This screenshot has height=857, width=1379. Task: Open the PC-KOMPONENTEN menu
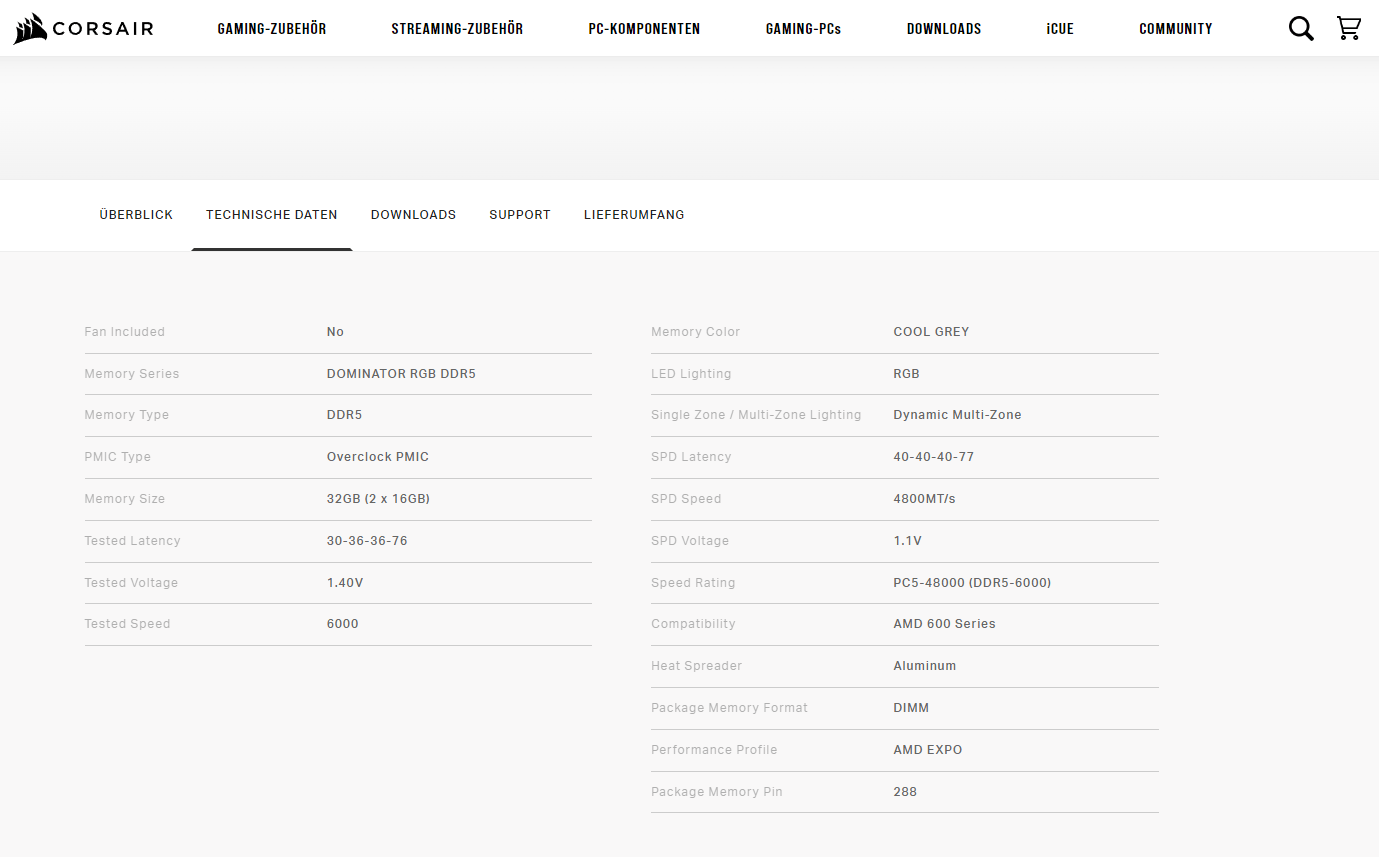click(x=644, y=29)
